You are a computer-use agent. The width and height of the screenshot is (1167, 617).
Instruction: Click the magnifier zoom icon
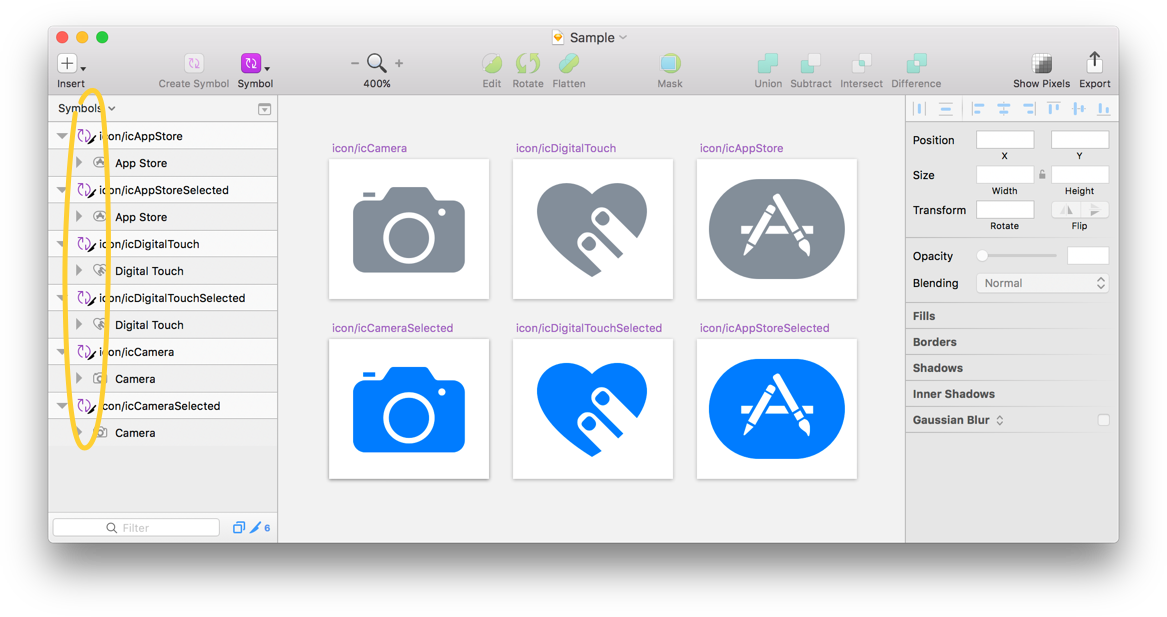click(x=377, y=63)
